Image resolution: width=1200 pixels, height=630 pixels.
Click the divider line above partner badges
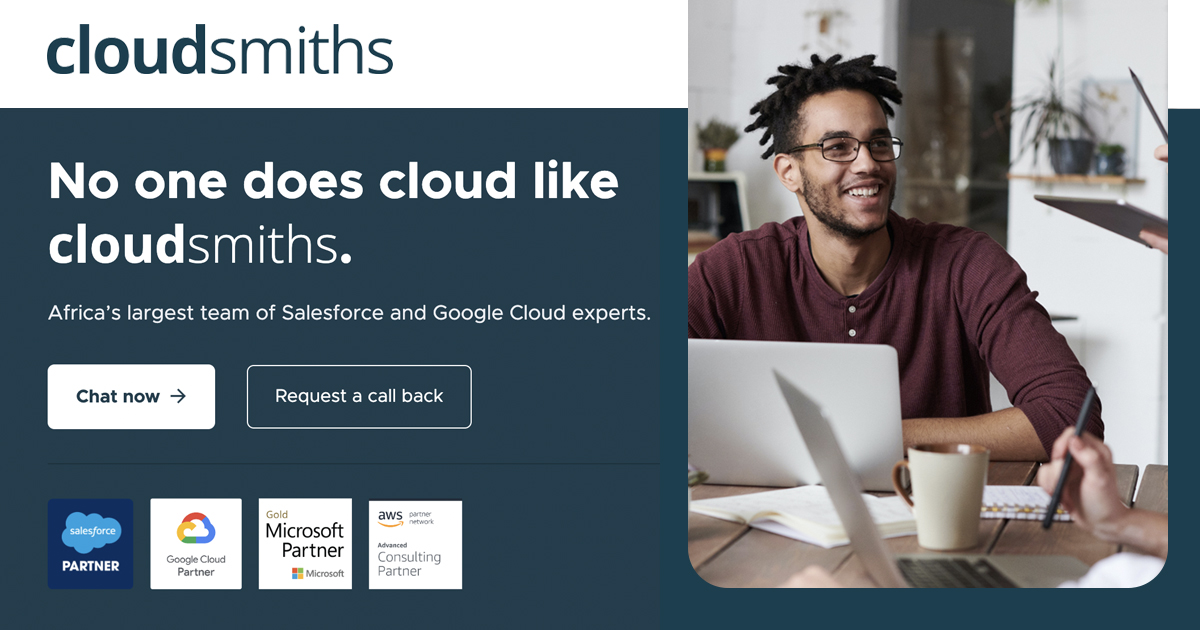click(354, 464)
